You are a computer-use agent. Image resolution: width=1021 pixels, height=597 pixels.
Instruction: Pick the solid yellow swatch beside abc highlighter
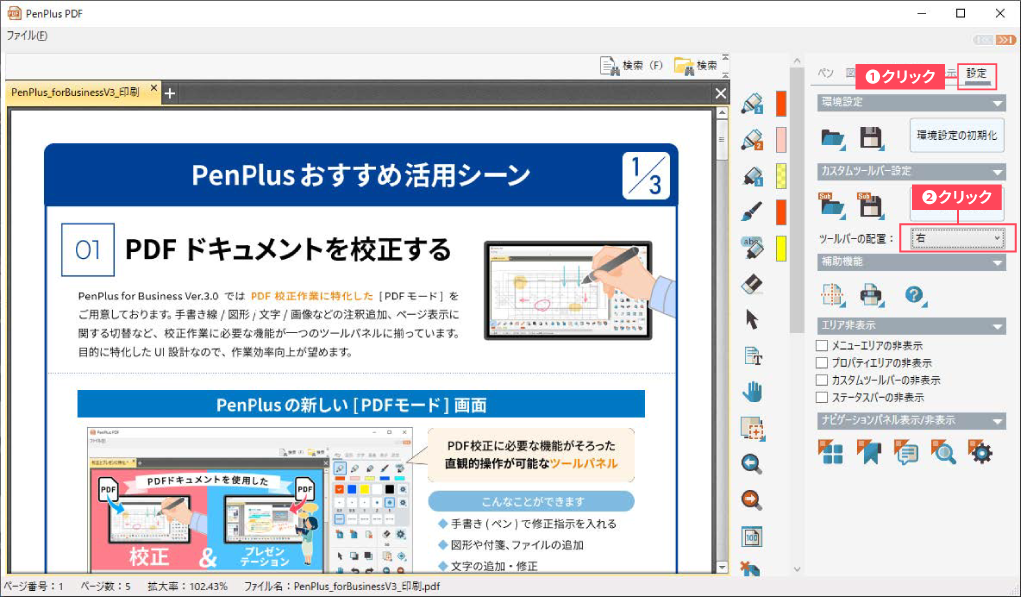point(781,249)
